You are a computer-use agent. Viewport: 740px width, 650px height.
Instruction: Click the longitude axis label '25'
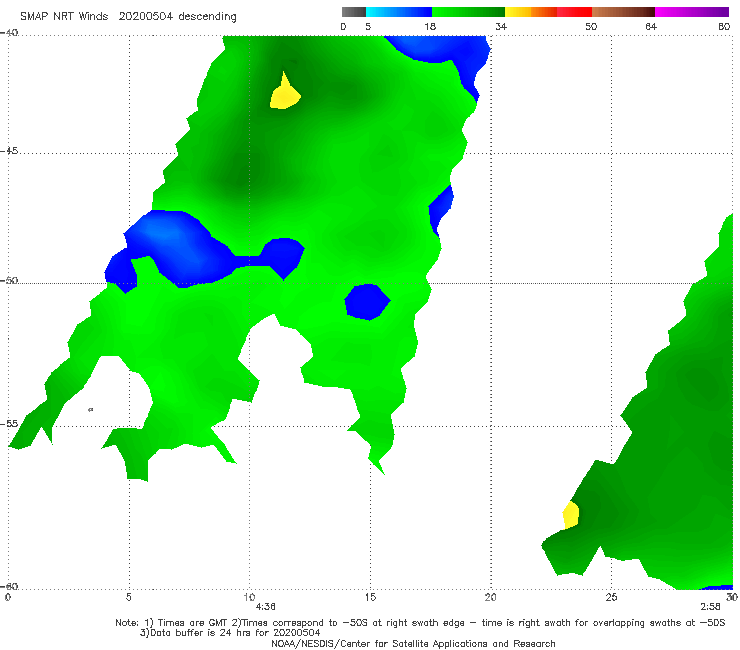point(611,597)
